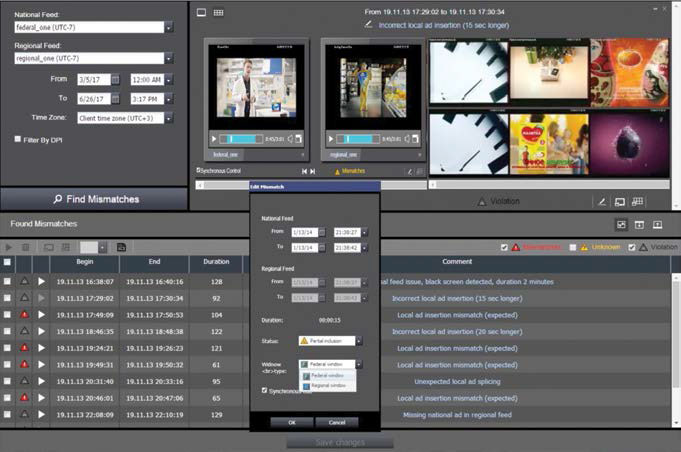Image resolution: width=681 pixels, height=452 pixels.
Task: Mute the regional_one player speaker icon
Action: 406,139
